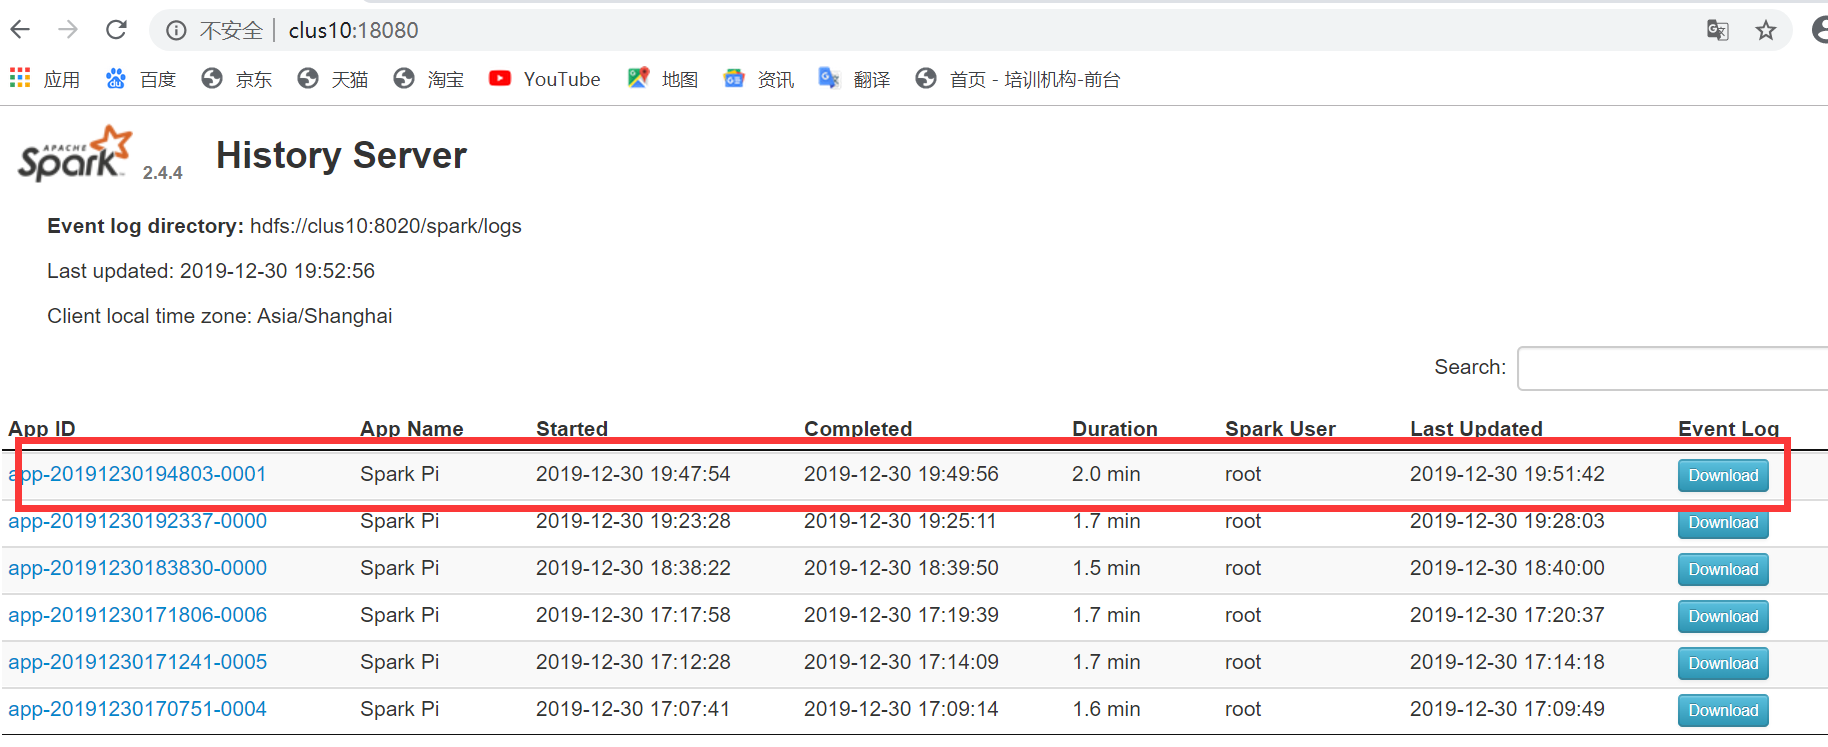The height and width of the screenshot is (747, 1828).
Task: Open application app-20191230183830-0000
Action: pyautogui.click(x=138, y=568)
